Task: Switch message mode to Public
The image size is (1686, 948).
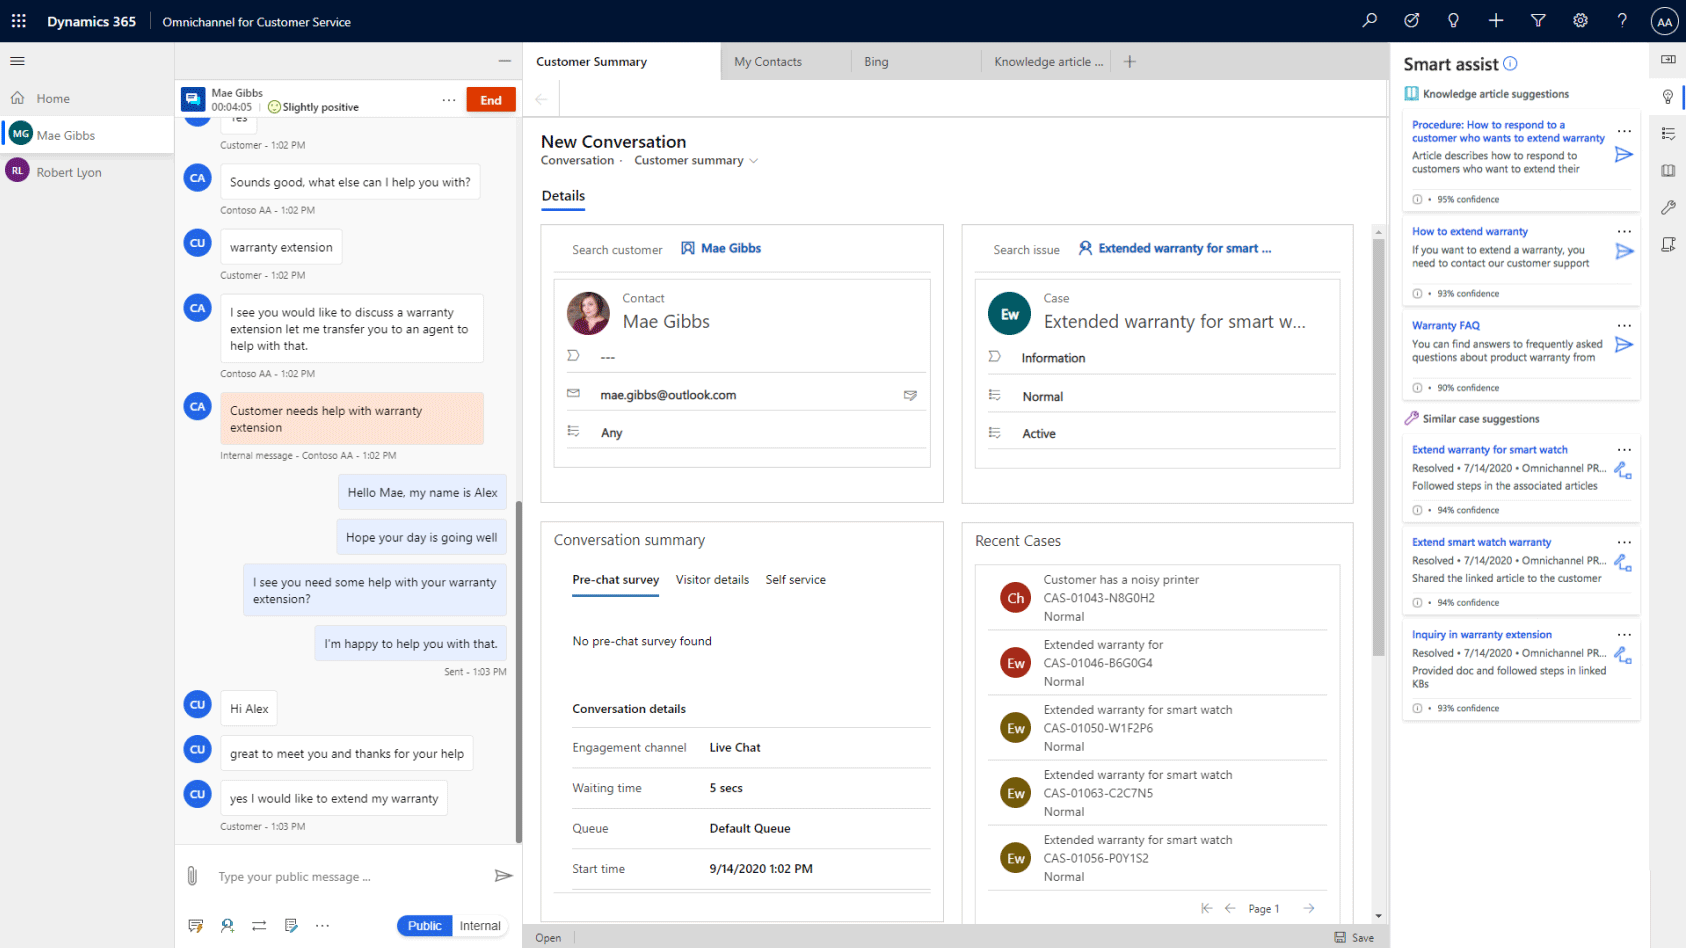Action: (x=424, y=926)
